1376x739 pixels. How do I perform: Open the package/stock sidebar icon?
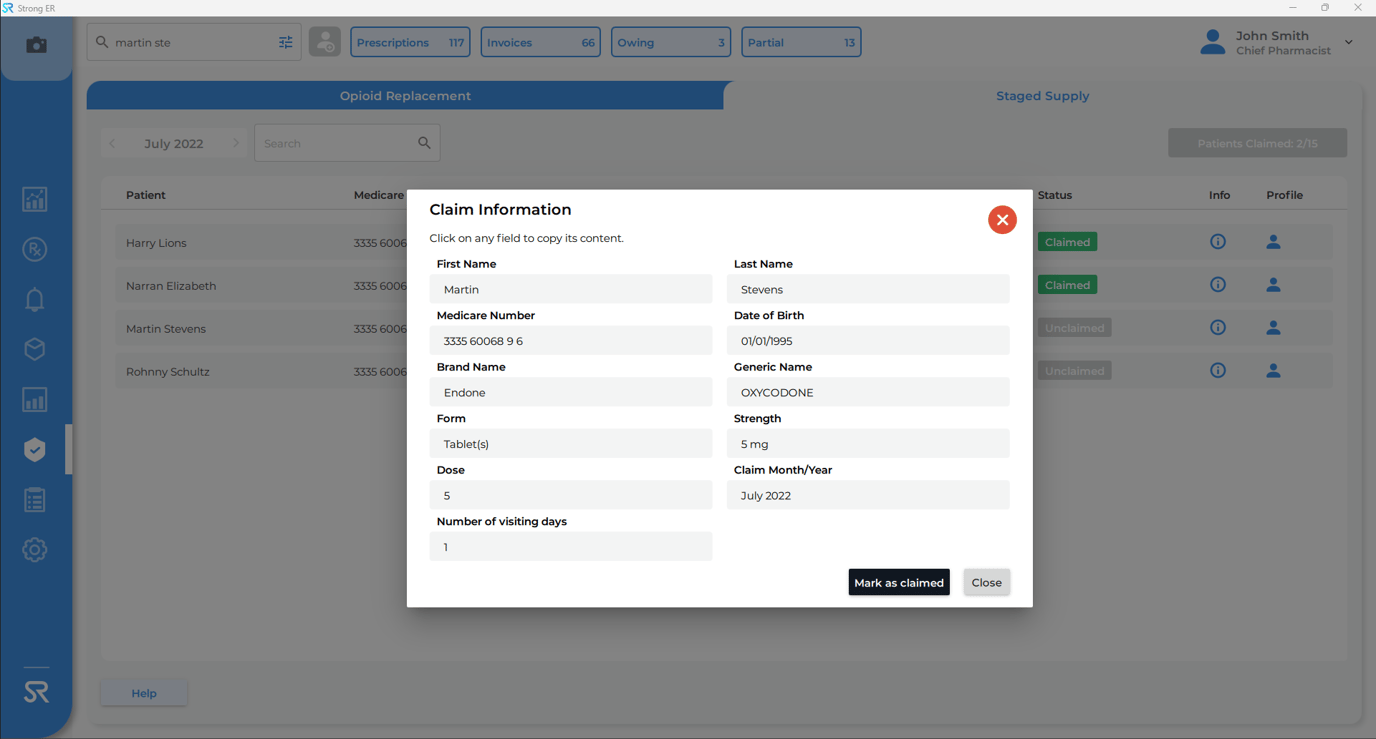[x=34, y=349]
